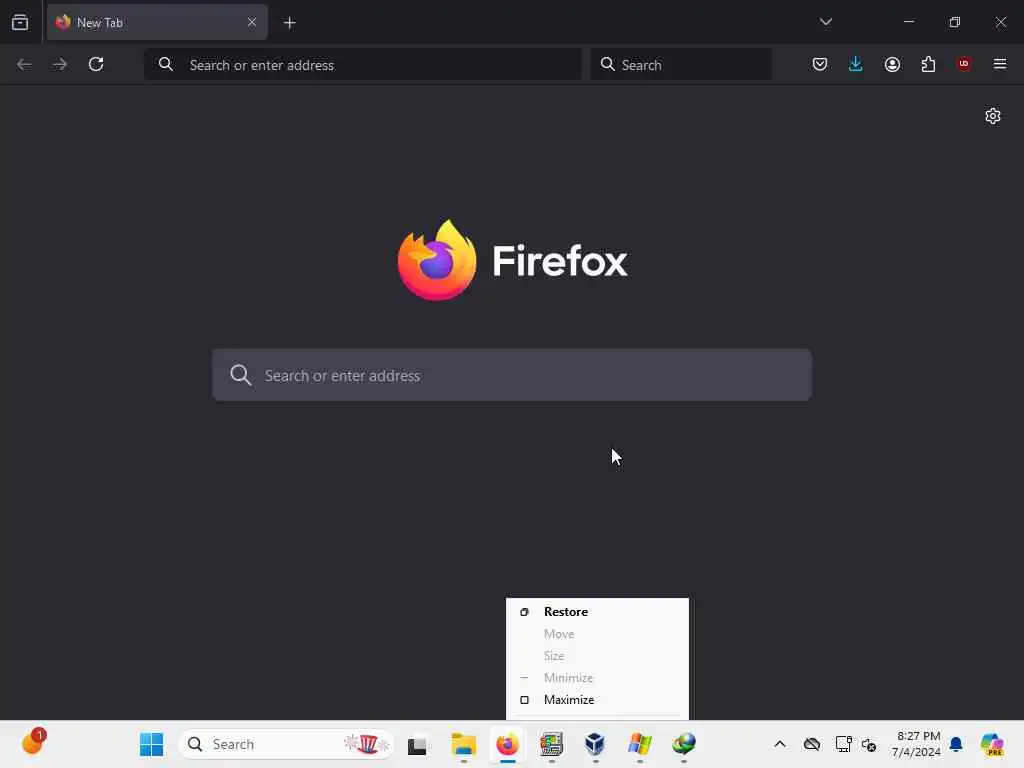Open the uBlock Origin extension icon
Image resolution: width=1024 pixels, height=768 pixels.
[963, 64]
